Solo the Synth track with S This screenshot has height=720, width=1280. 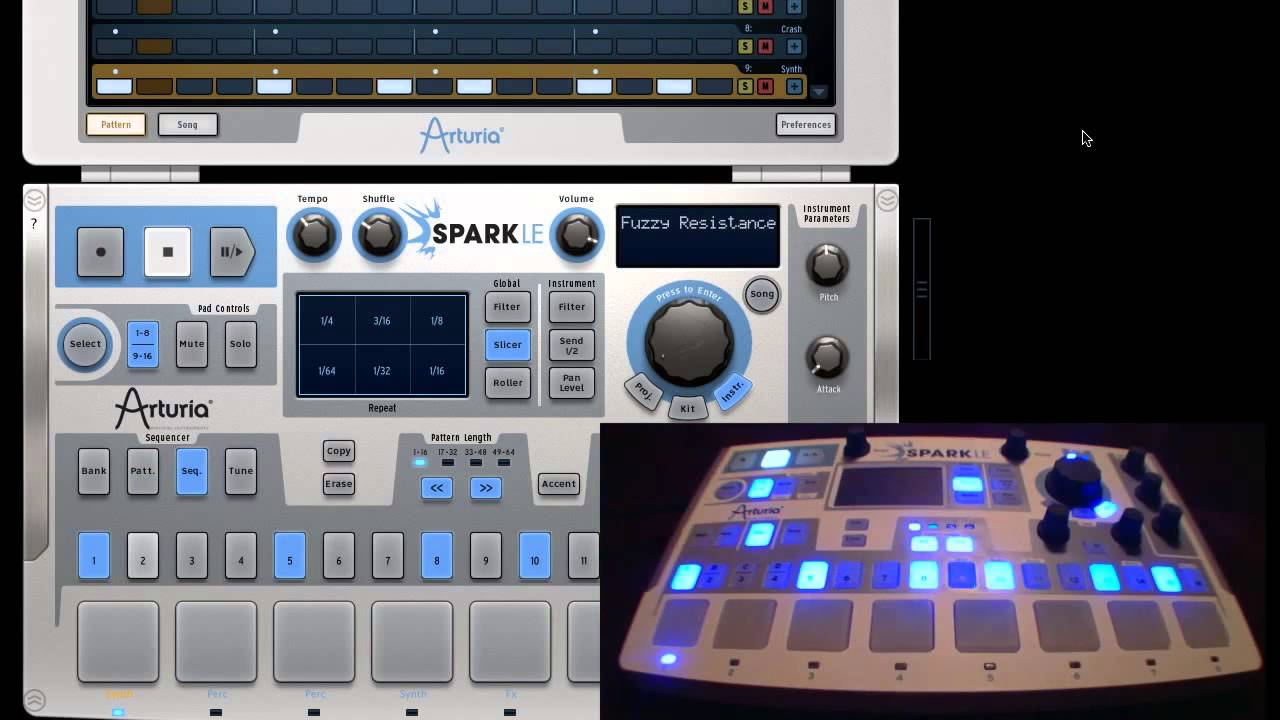coord(745,87)
